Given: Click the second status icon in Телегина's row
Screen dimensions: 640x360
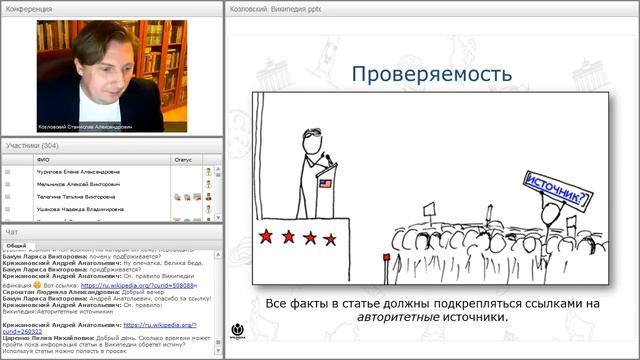Looking at the screenshot, I should point(187,197).
